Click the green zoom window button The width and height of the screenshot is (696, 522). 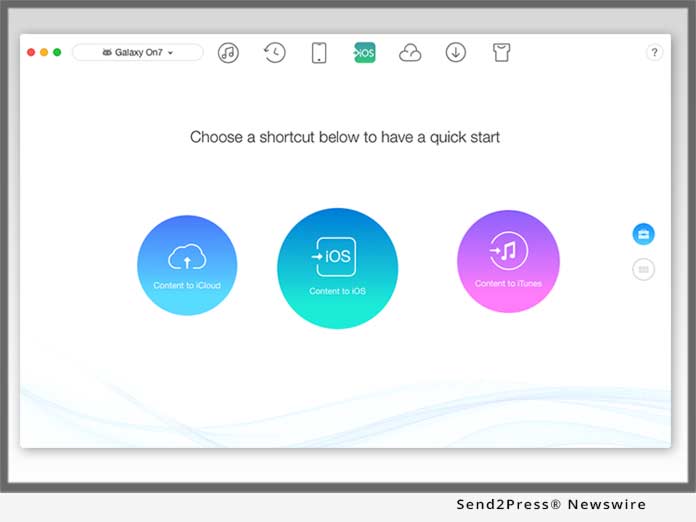click(x=57, y=52)
